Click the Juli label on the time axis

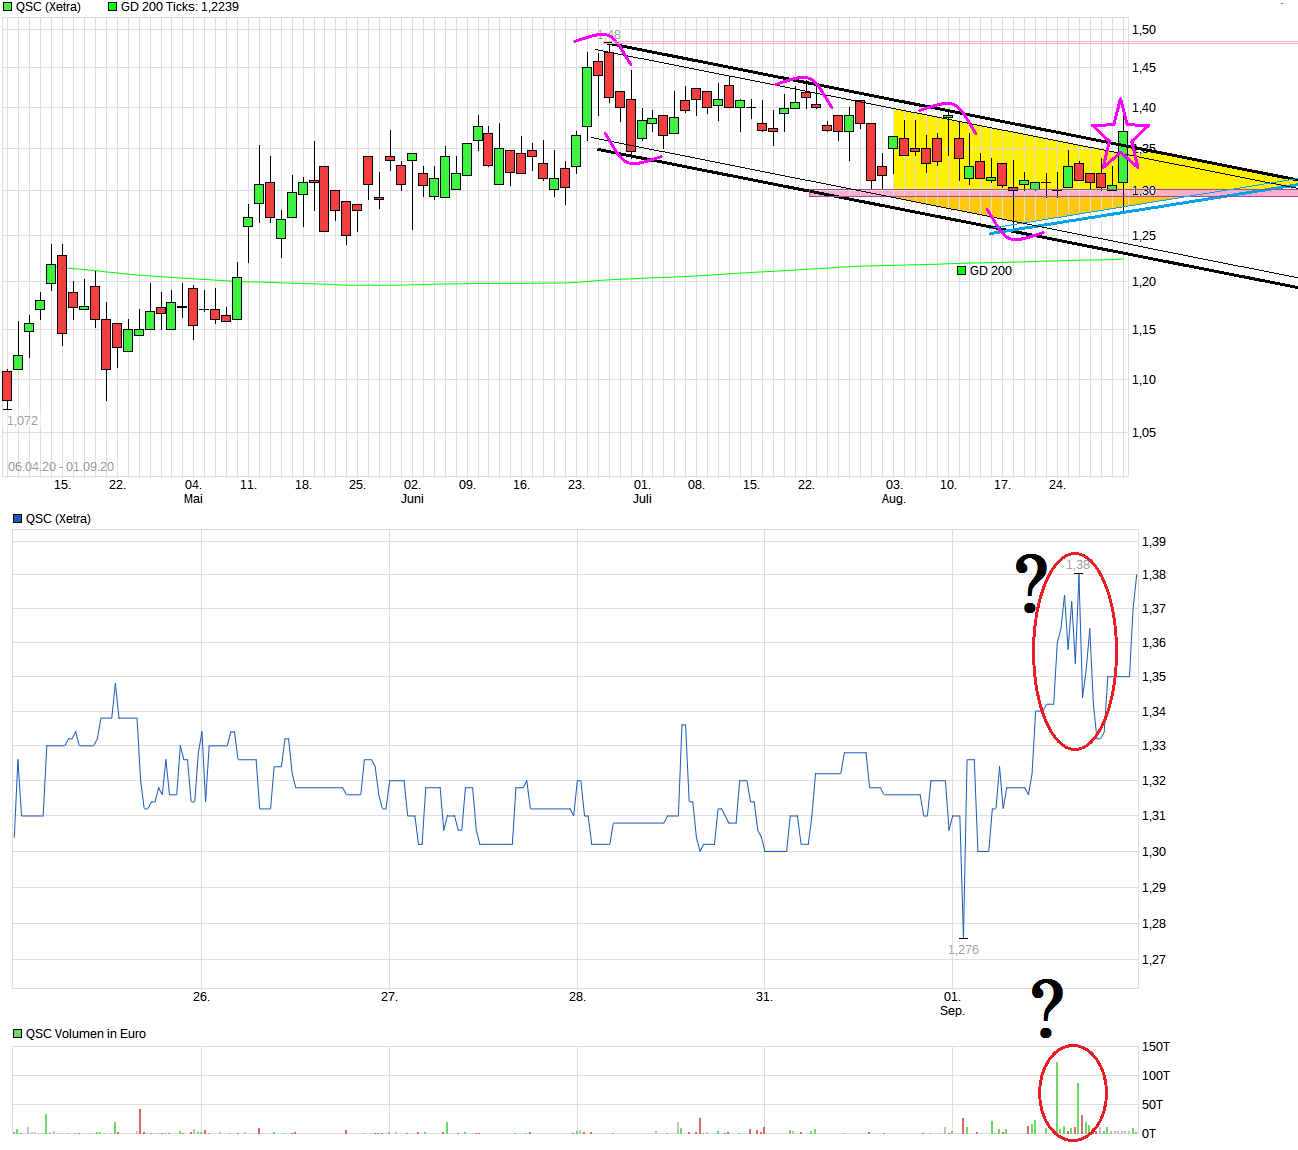click(643, 497)
